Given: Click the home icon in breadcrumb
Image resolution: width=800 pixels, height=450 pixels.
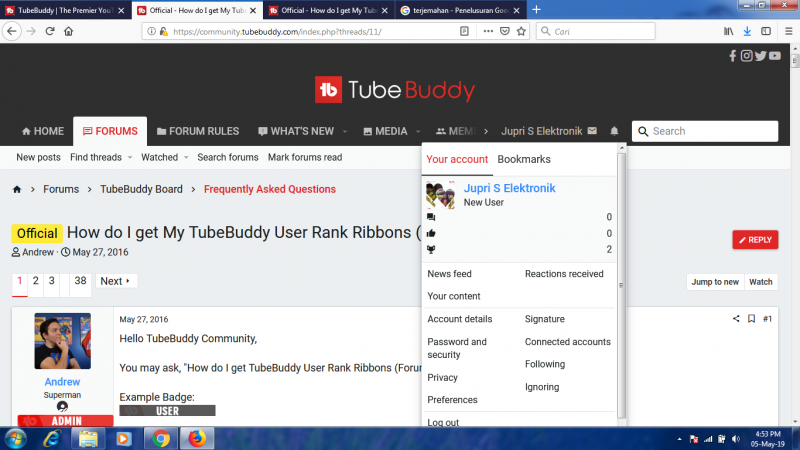Looking at the screenshot, I should point(17,189).
